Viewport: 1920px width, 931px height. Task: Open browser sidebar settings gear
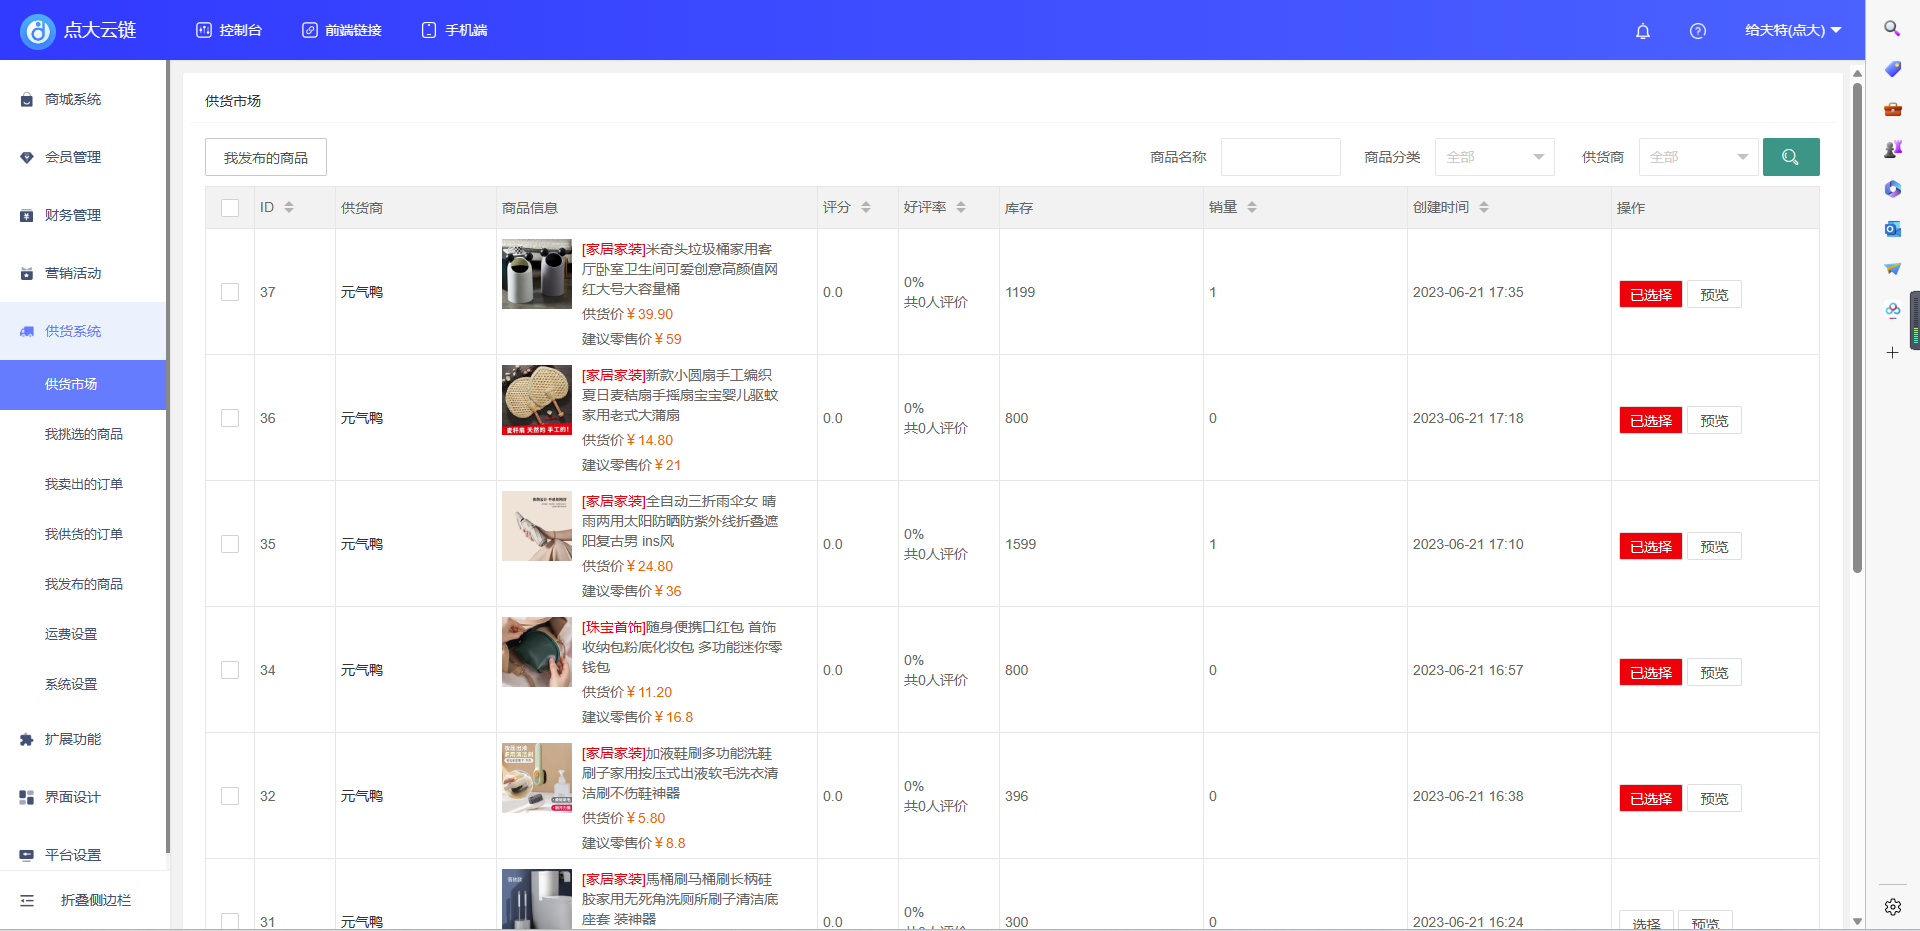click(x=1892, y=907)
